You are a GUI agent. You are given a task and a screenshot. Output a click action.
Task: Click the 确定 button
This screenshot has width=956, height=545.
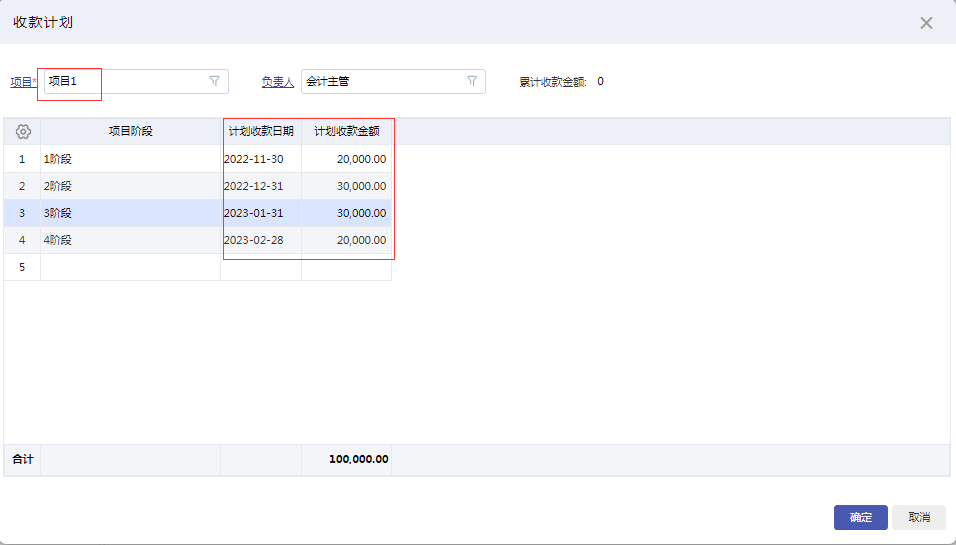[x=860, y=517]
